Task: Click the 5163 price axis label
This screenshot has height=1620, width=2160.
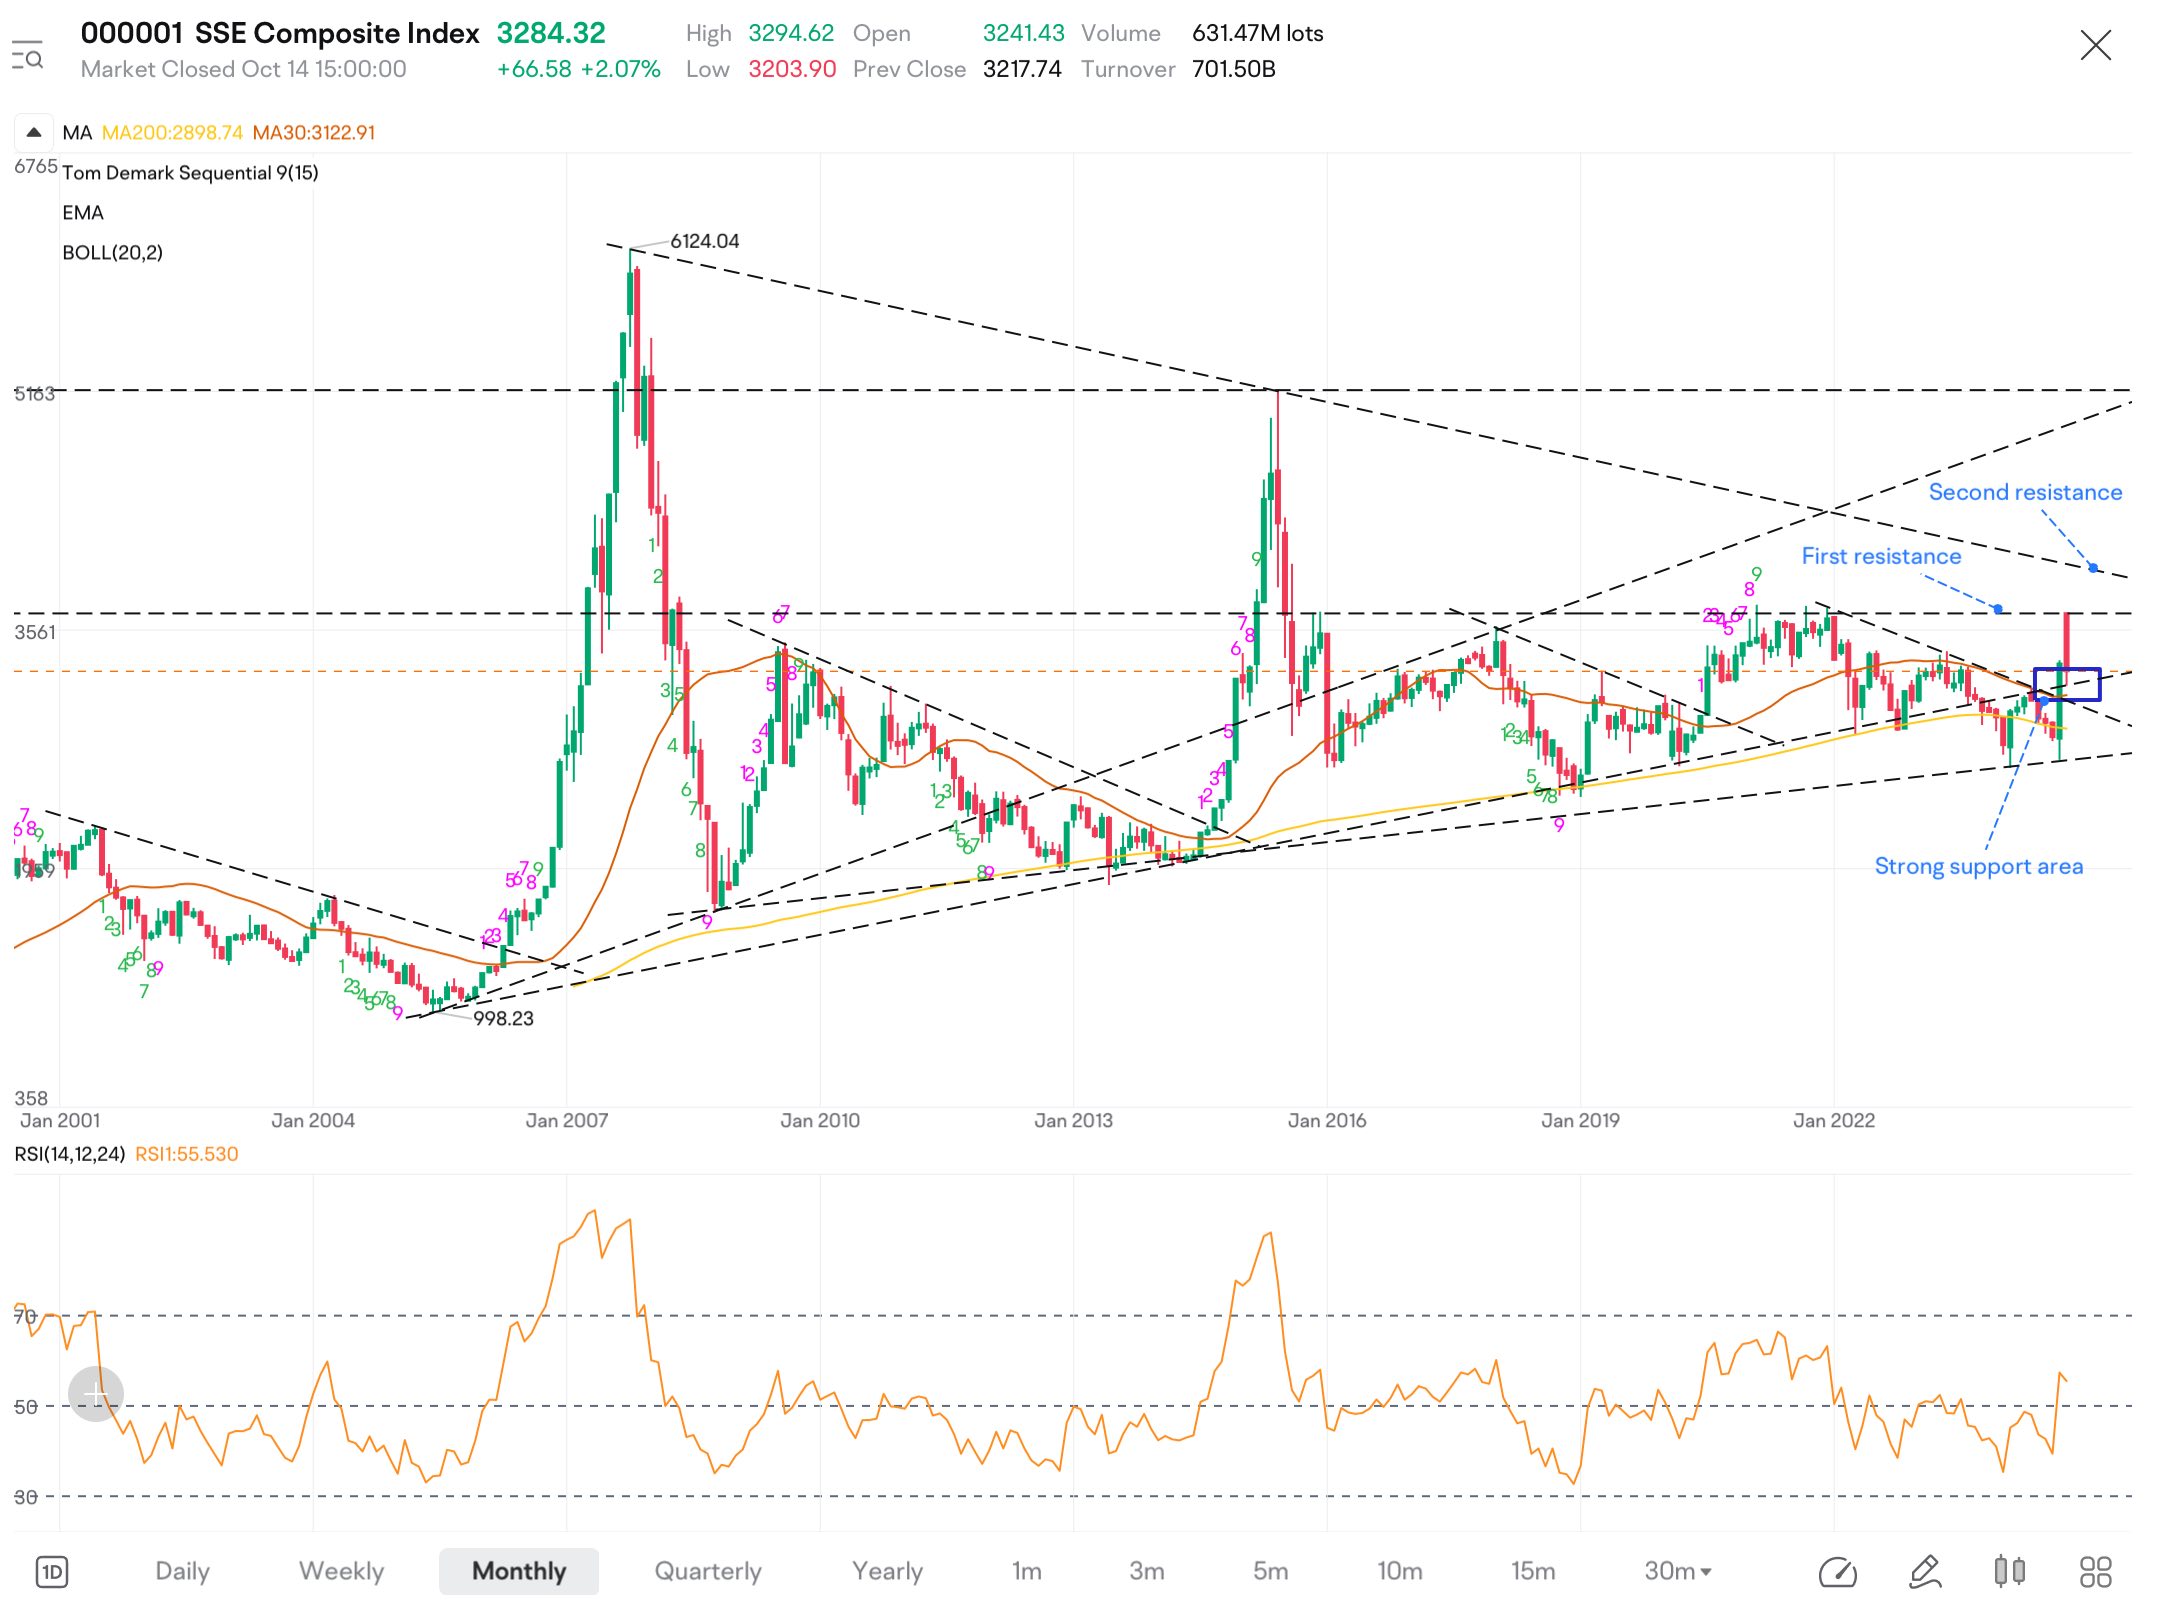Action: (35, 394)
